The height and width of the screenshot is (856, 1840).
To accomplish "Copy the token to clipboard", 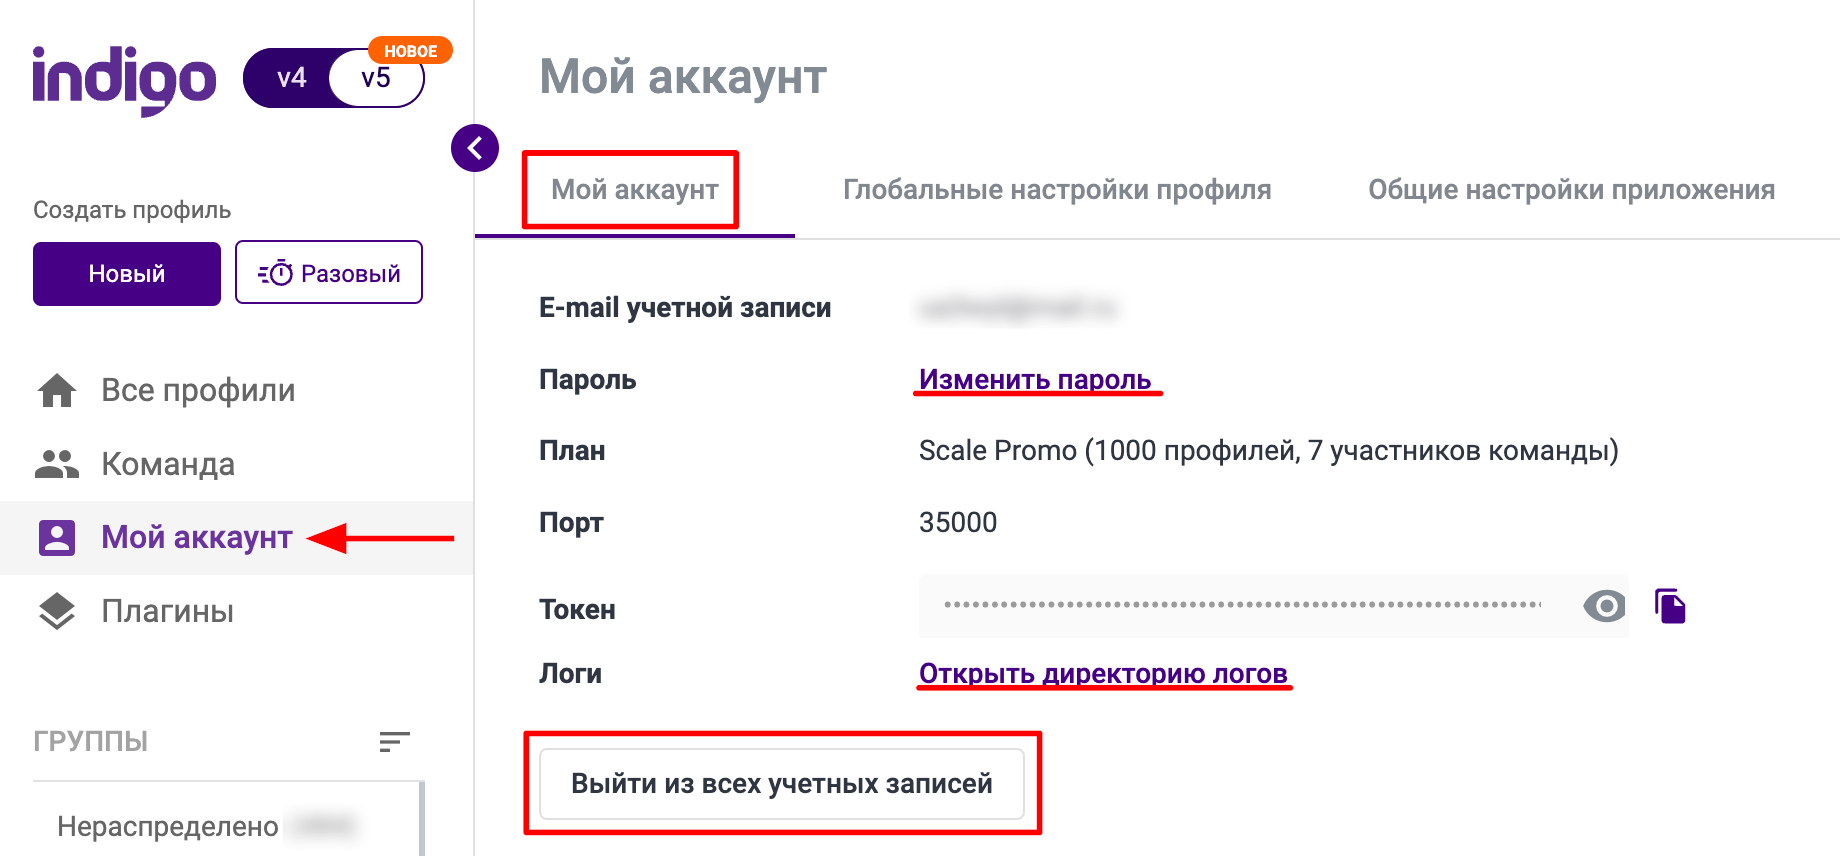I will pos(1670,606).
